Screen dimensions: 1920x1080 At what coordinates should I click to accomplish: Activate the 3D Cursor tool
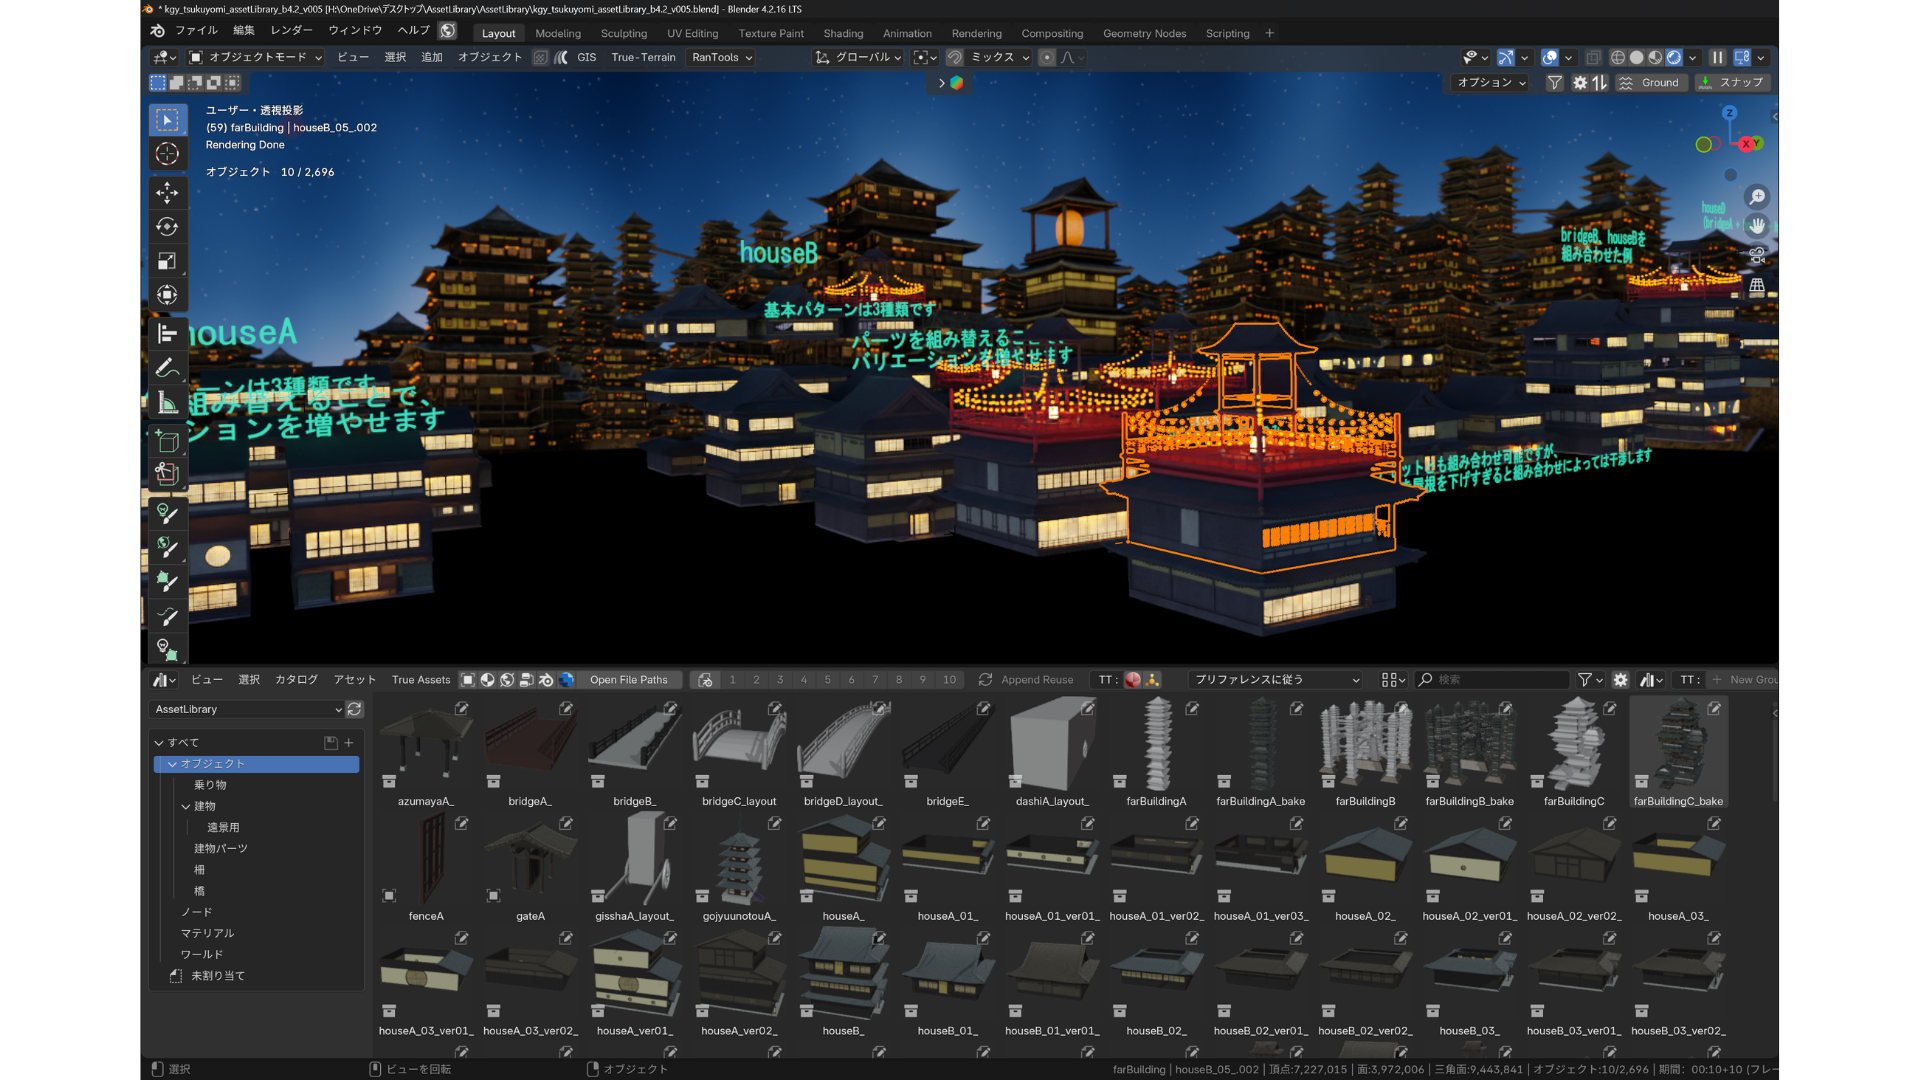pos(167,154)
